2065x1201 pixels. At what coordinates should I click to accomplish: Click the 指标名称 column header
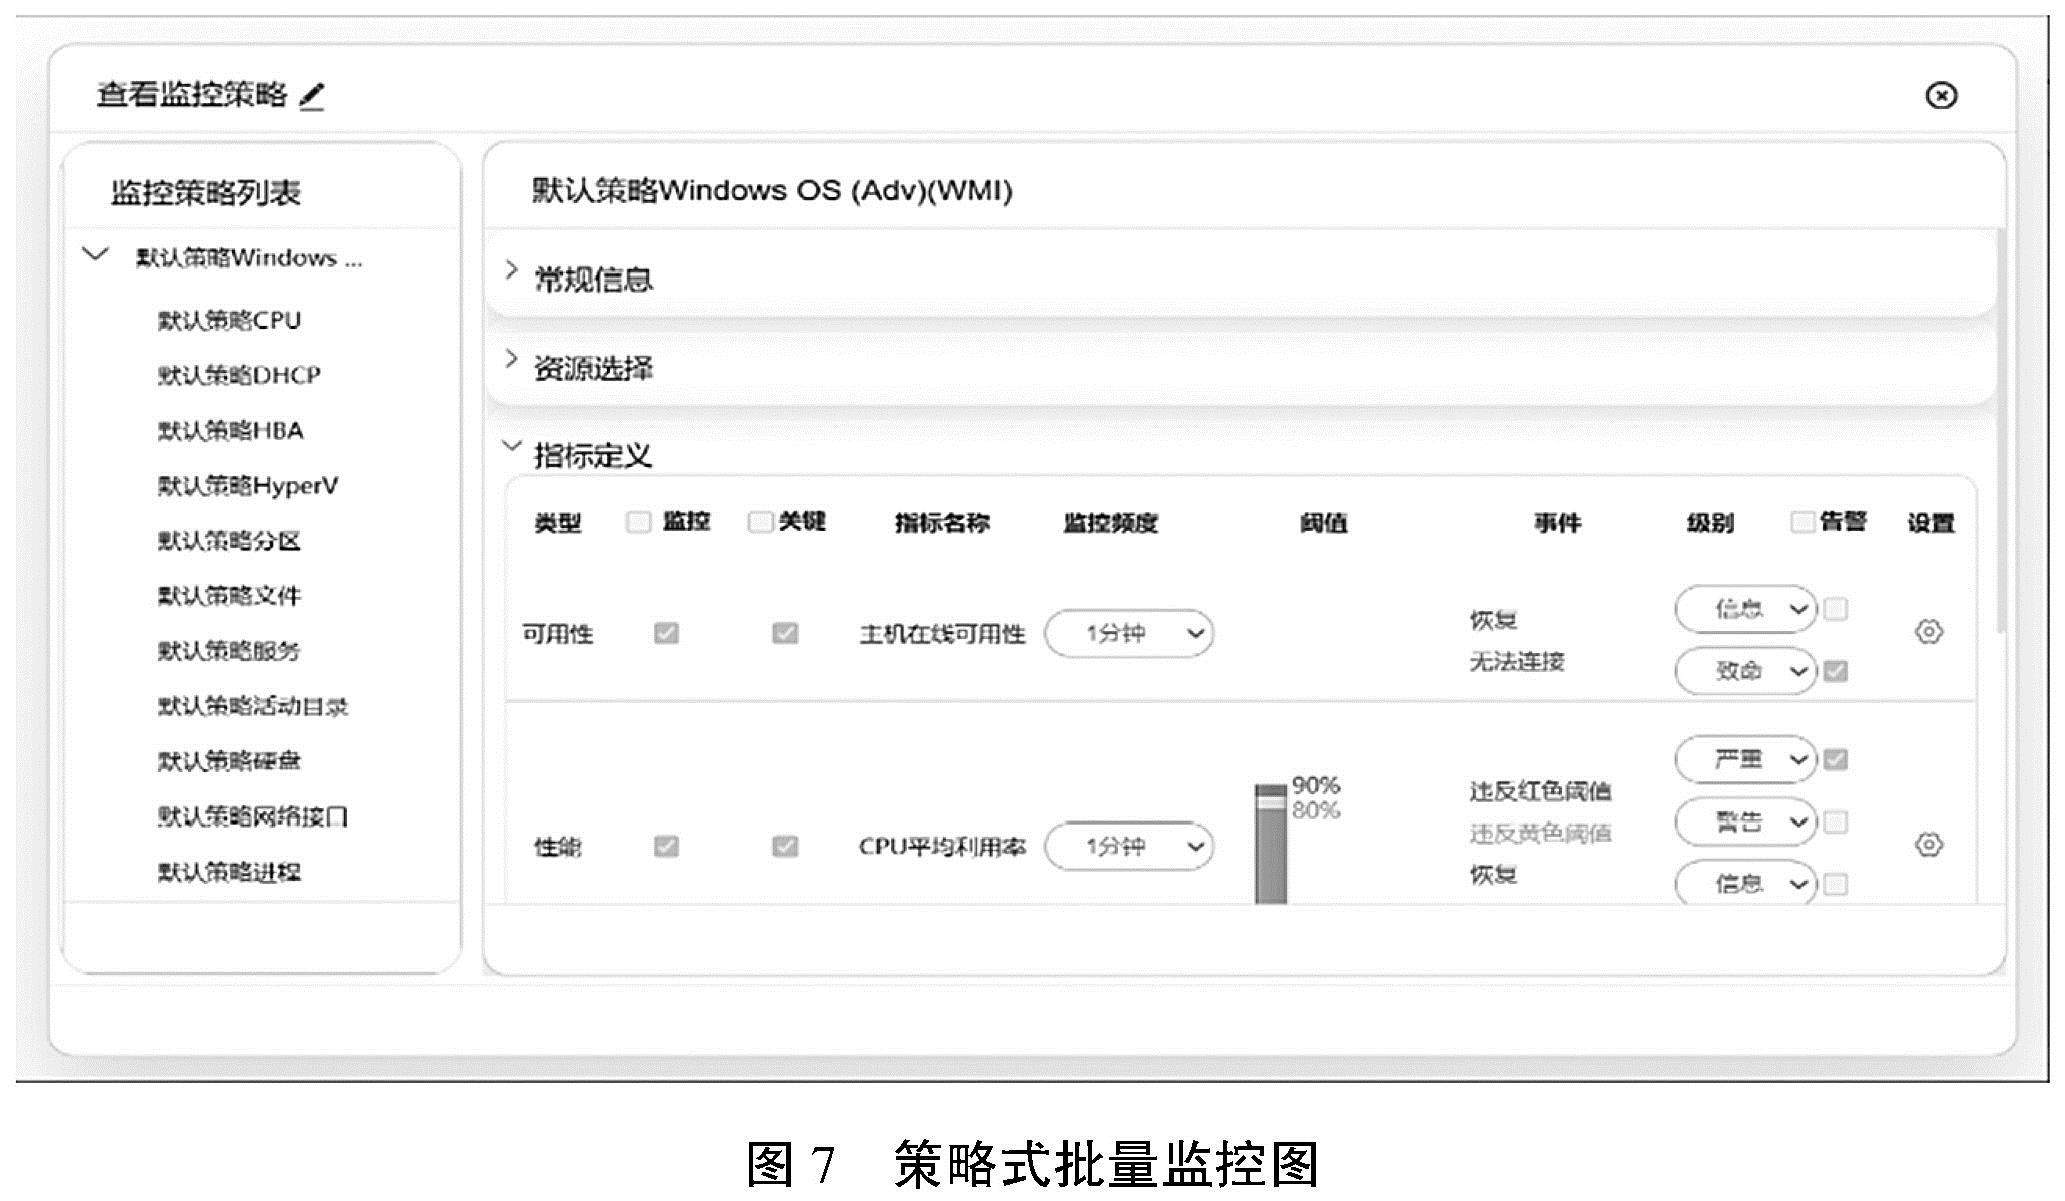coord(942,523)
